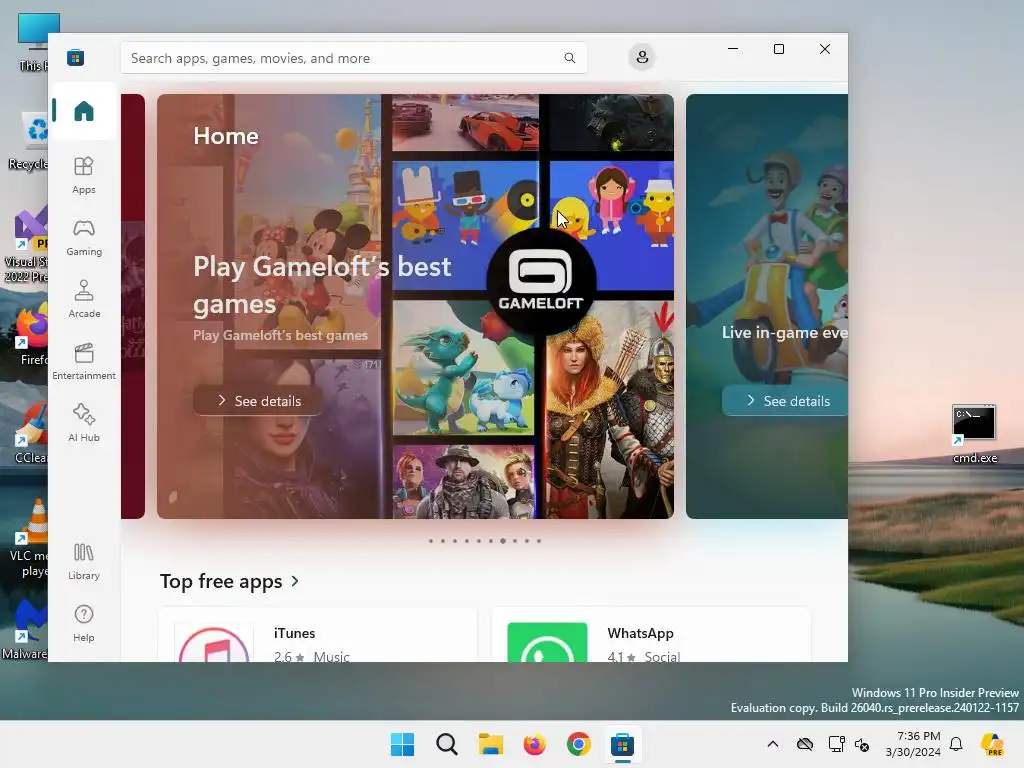Screen dimensions: 1024x768
Task: Open Help in the Store sidebar
Action: pyautogui.click(x=84, y=624)
